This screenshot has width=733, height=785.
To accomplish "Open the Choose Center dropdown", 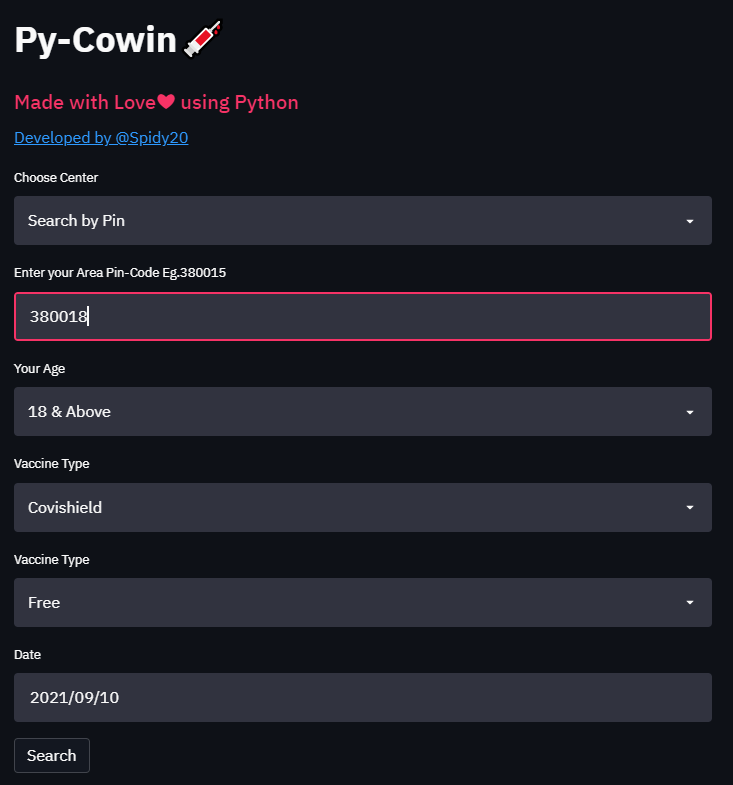I will click(x=362, y=221).
